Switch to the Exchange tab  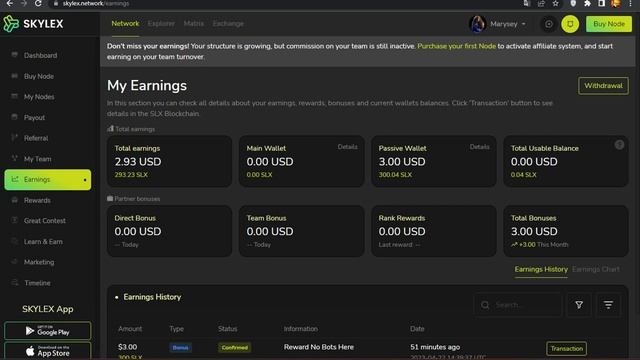click(228, 24)
